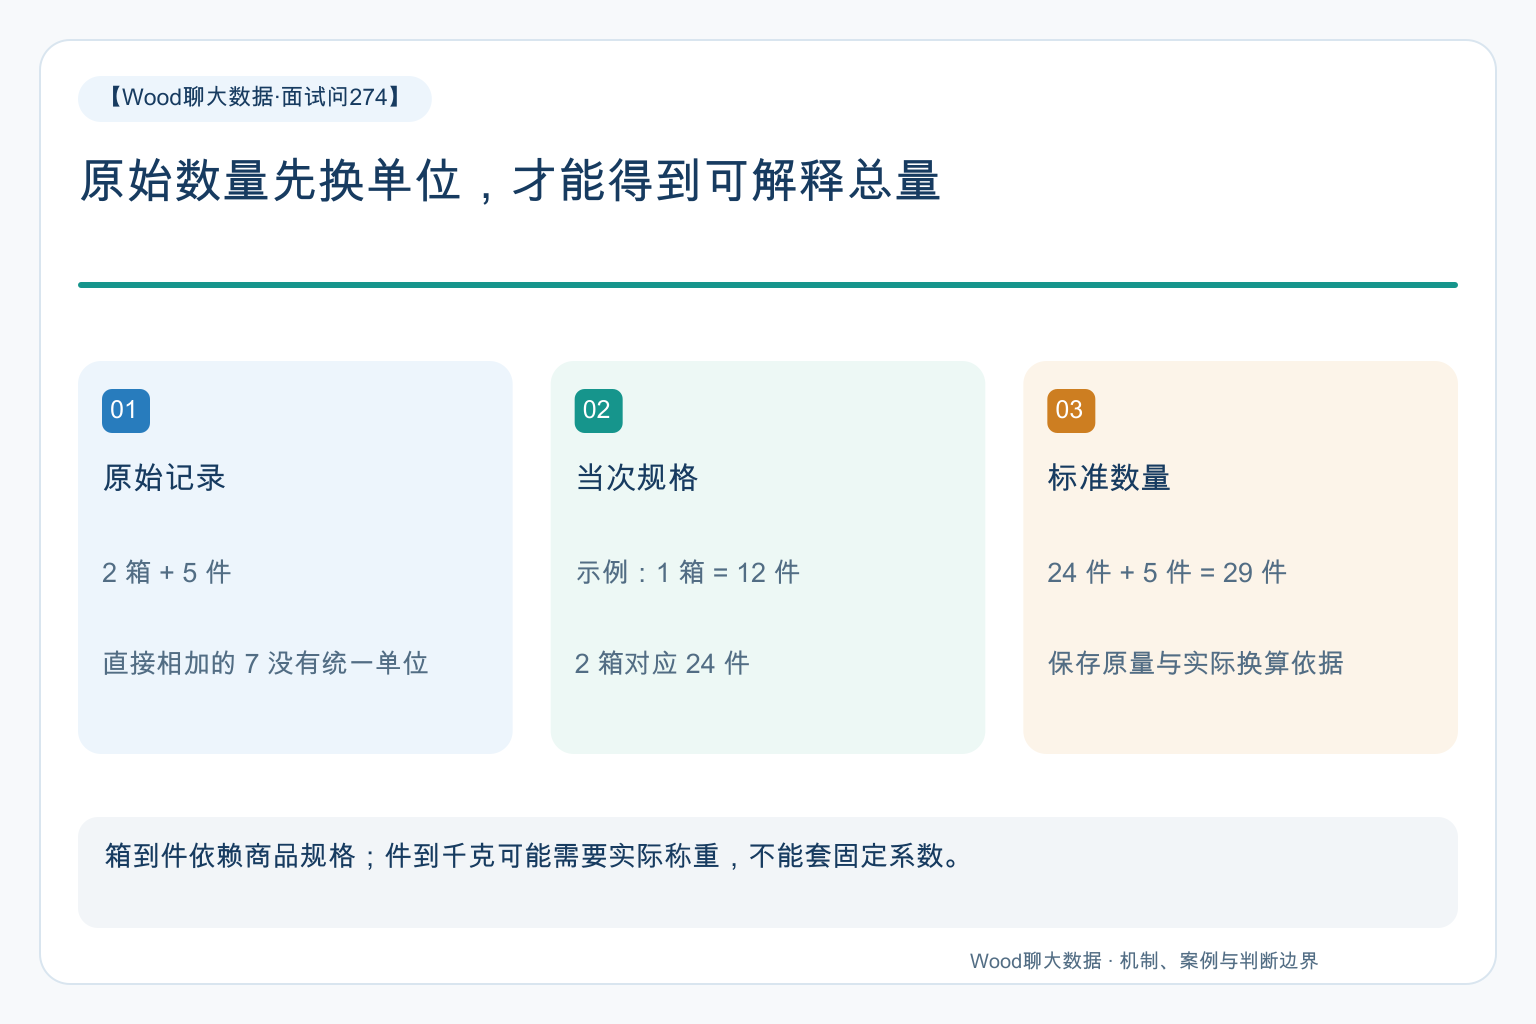Image resolution: width=1536 pixels, height=1024 pixels.
Task: Click the line 2 箱对应 24 件
Action: tap(662, 663)
